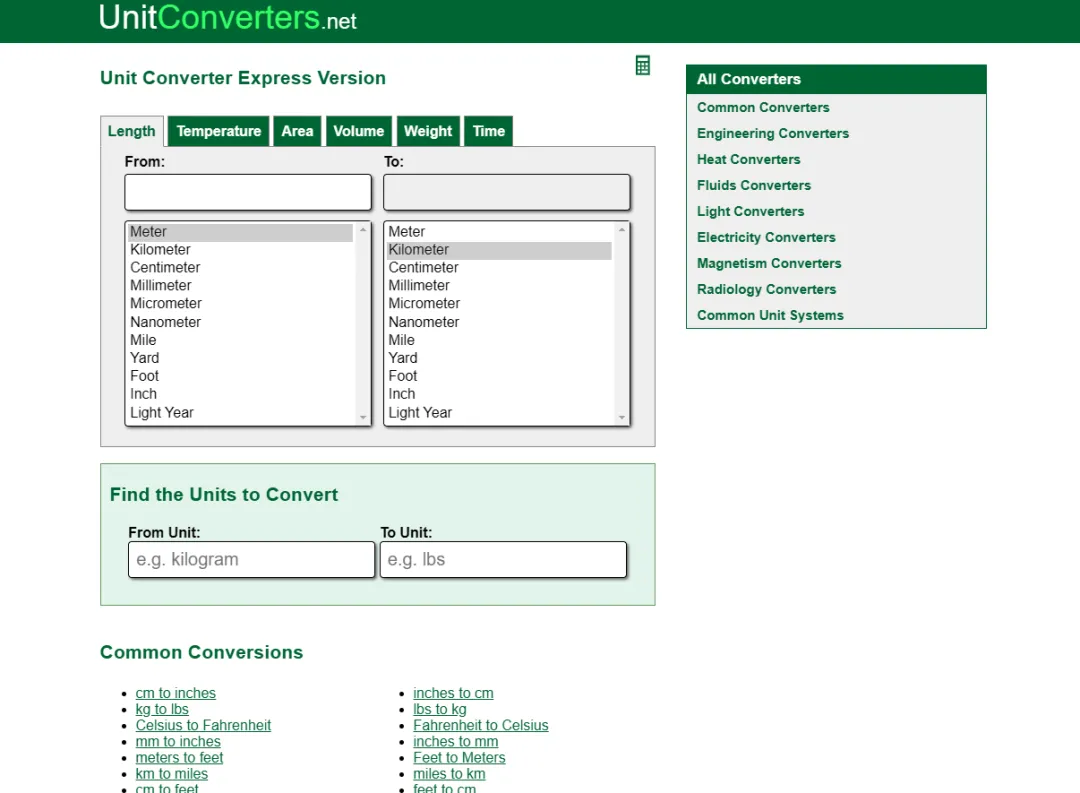Image resolution: width=1080 pixels, height=793 pixels.
Task: Open Engineering Converters link
Action: [772, 134]
